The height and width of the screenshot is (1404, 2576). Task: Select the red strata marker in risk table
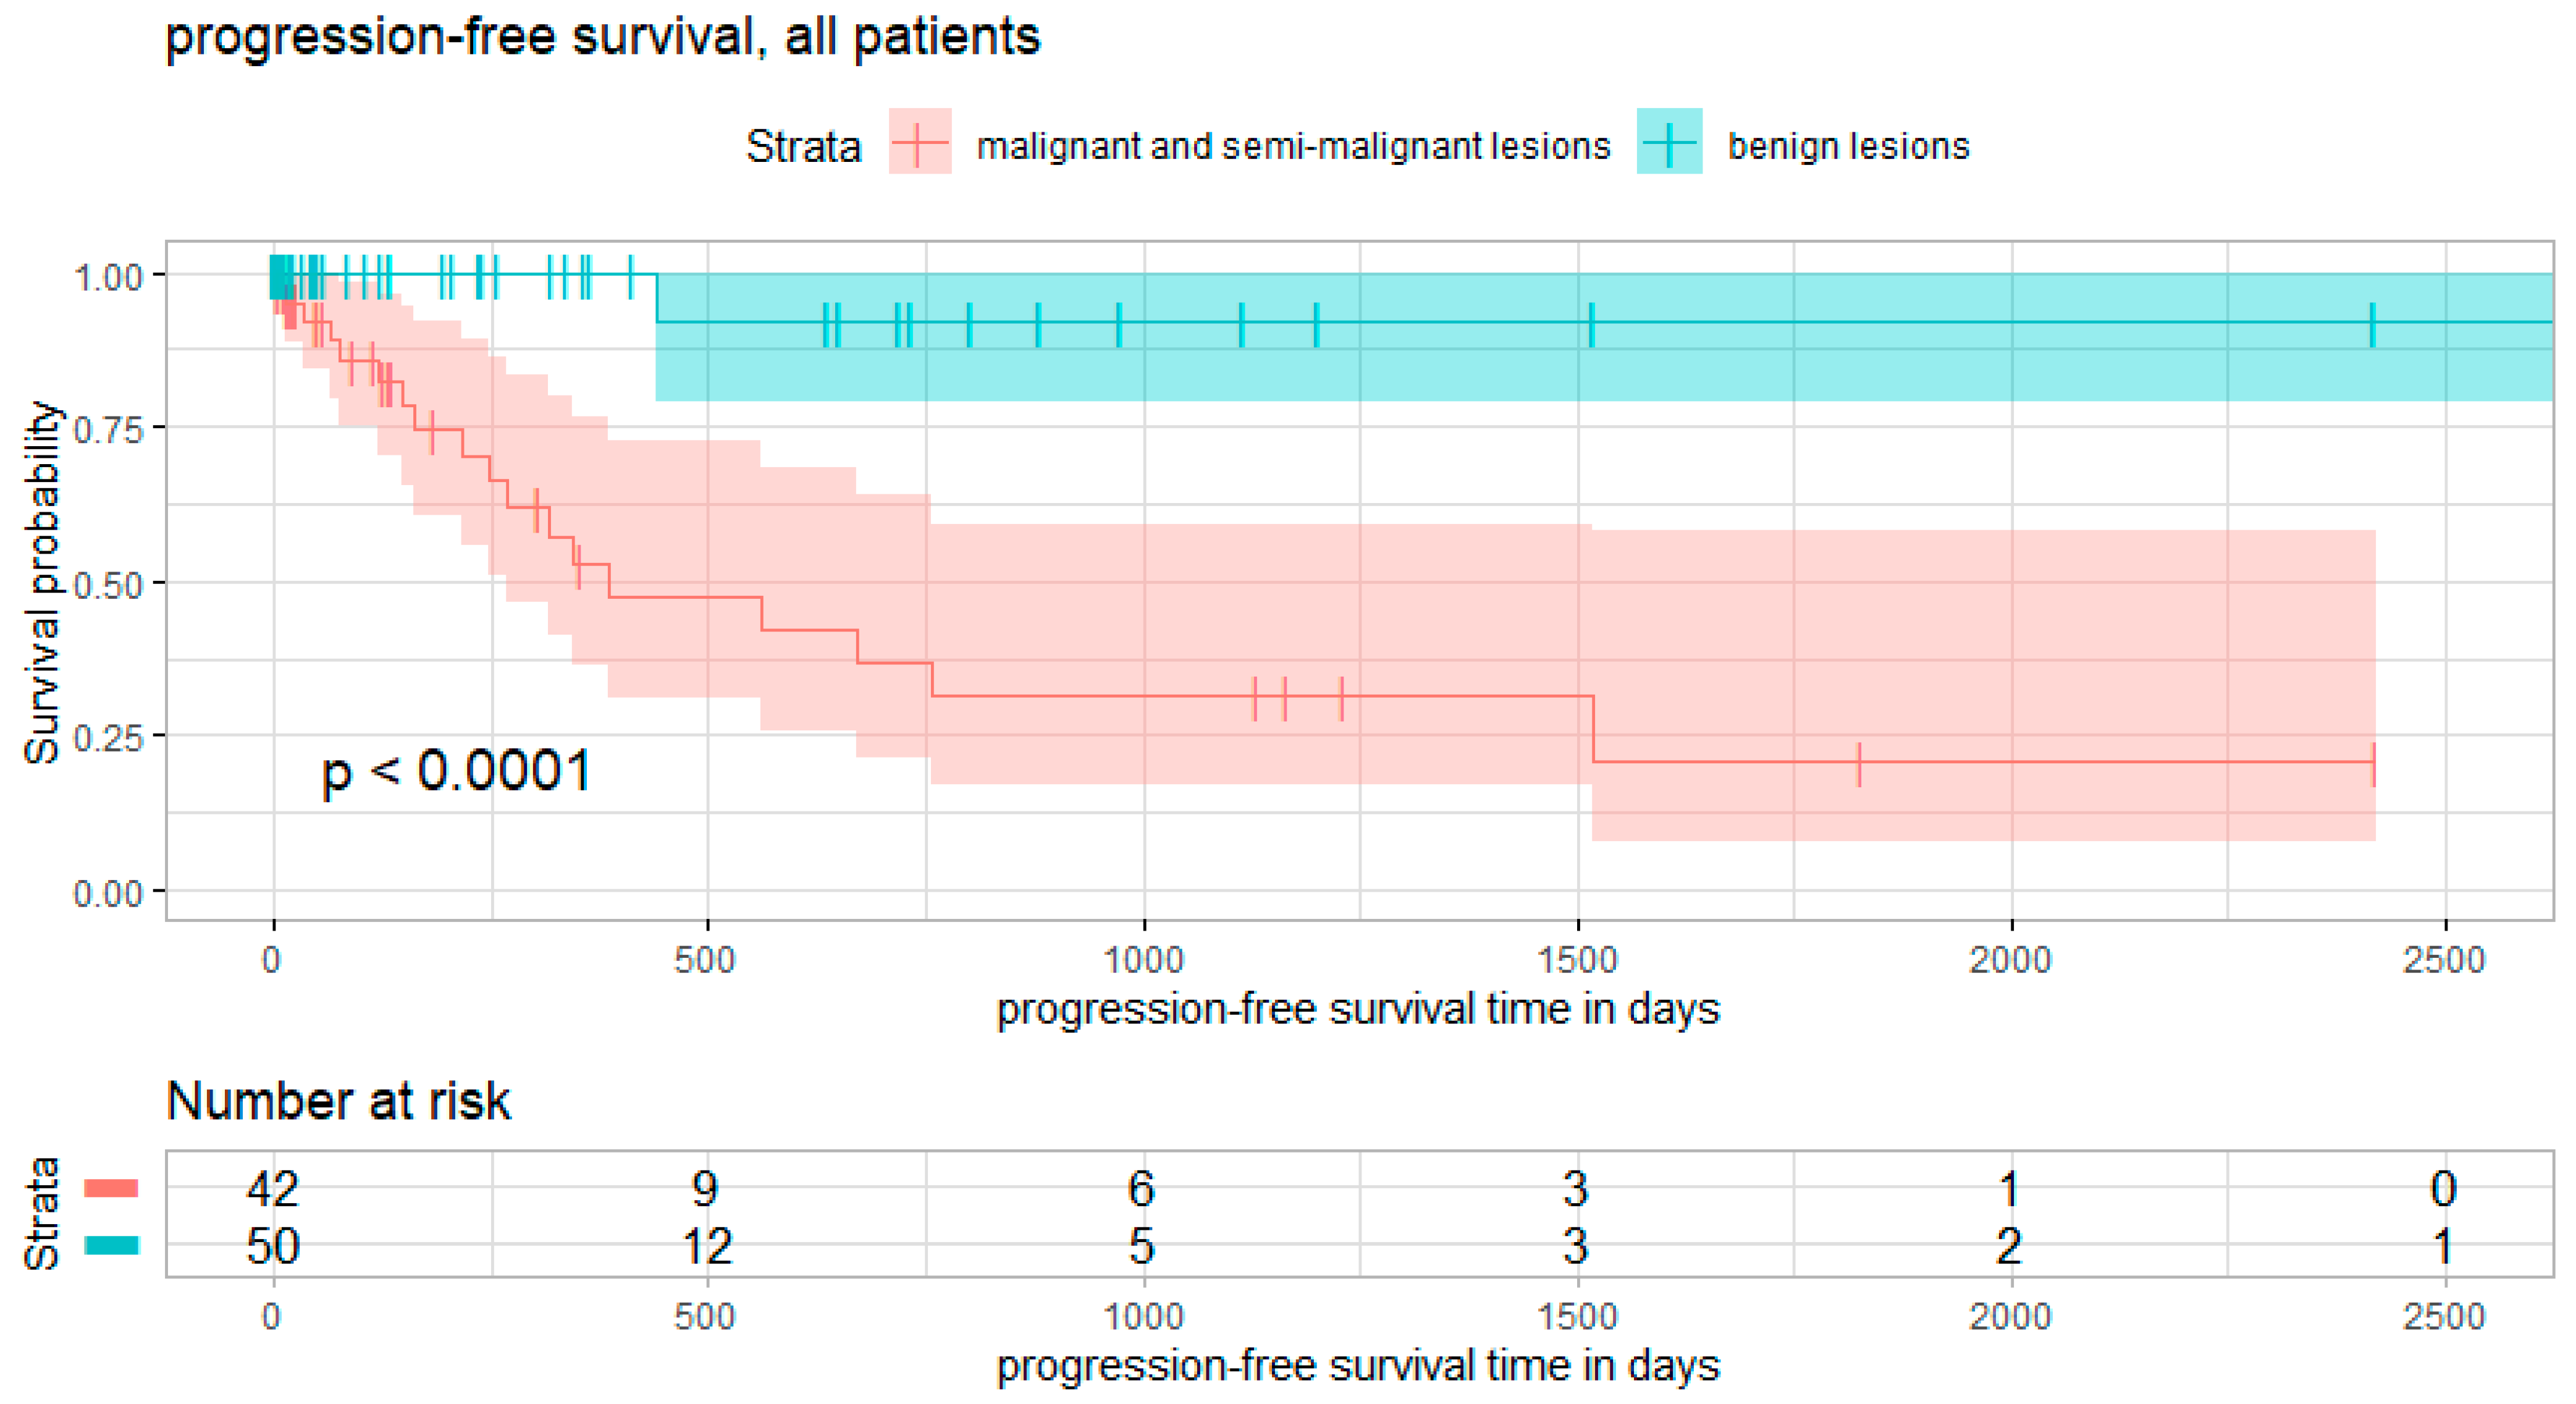click(x=111, y=1188)
